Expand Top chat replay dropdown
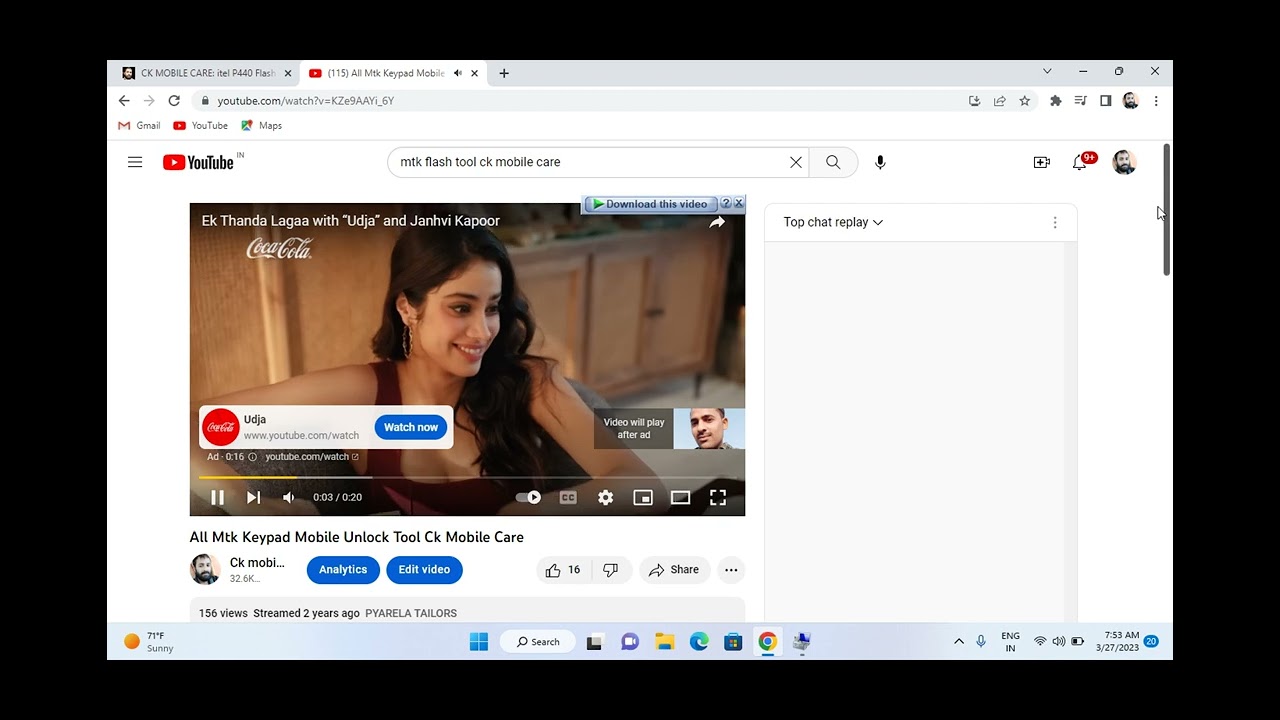1280x720 pixels. [833, 222]
